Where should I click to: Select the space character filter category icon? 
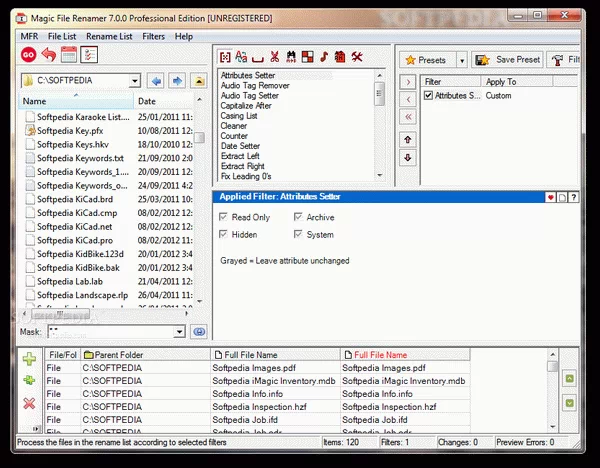tap(258, 59)
